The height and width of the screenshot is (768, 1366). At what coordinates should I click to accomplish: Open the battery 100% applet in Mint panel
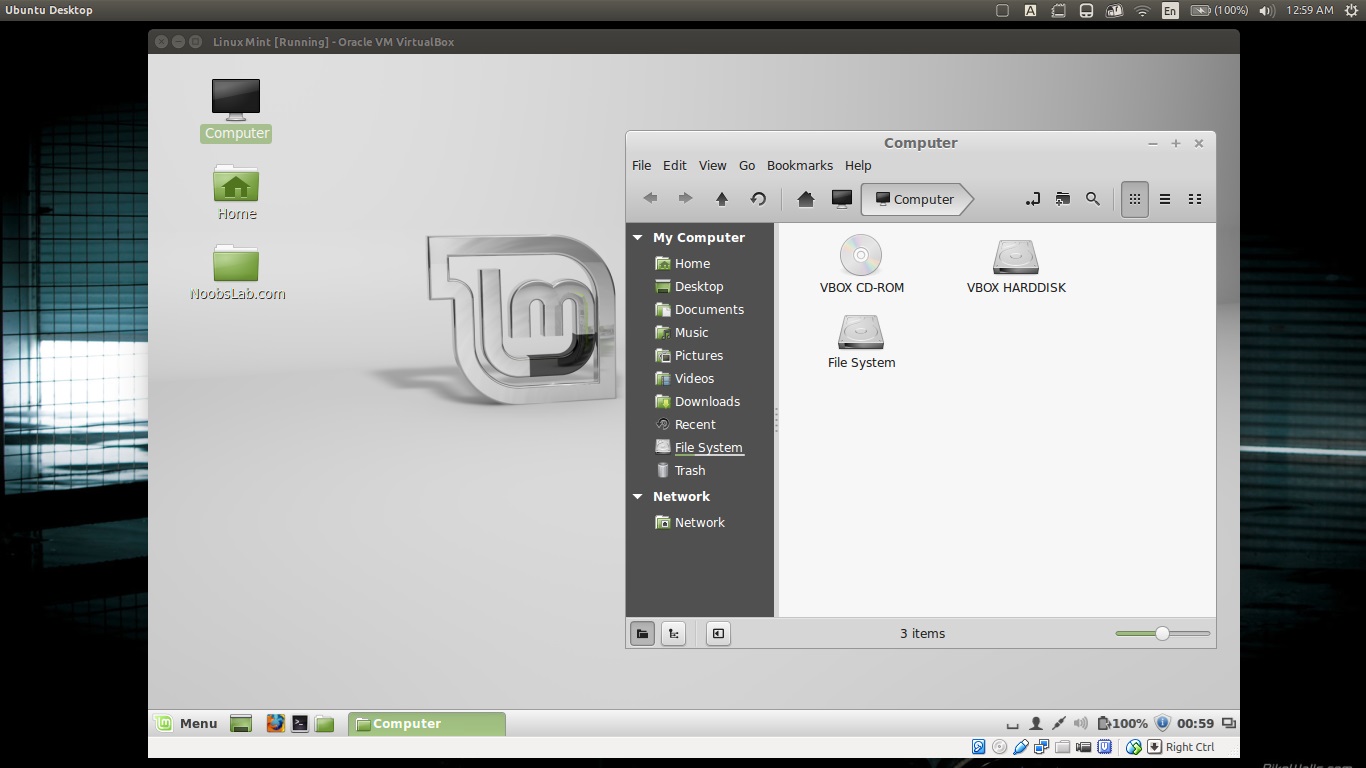[1122, 723]
